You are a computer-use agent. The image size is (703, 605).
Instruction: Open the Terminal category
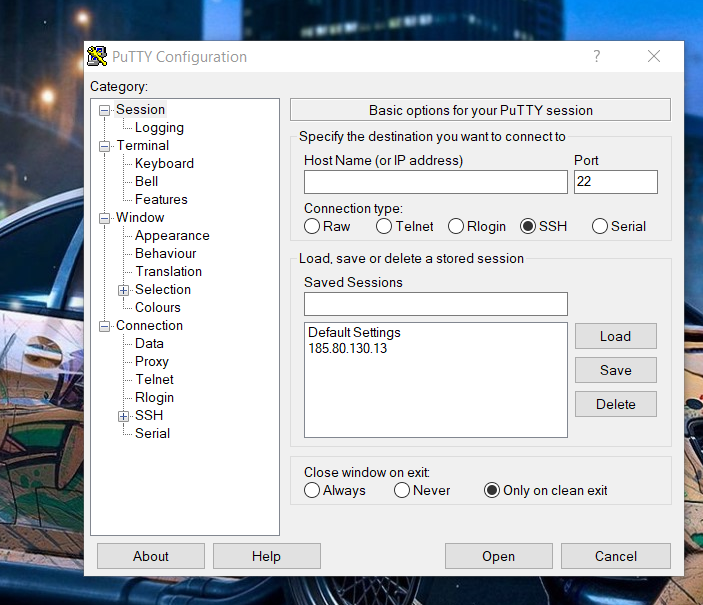(x=143, y=146)
